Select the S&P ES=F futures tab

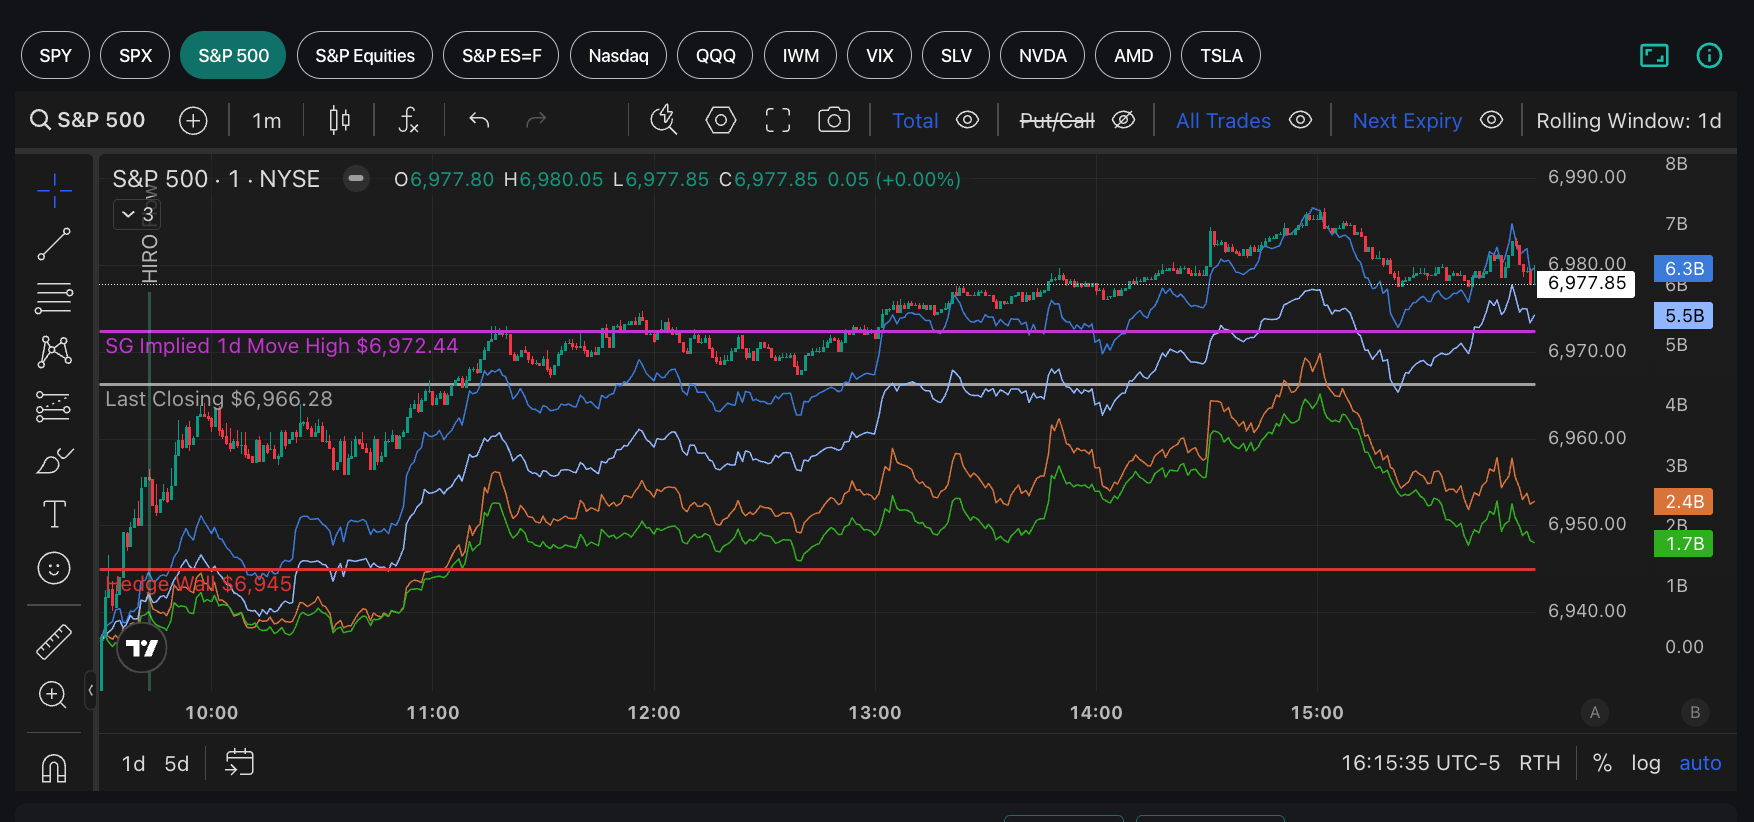tap(501, 55)
